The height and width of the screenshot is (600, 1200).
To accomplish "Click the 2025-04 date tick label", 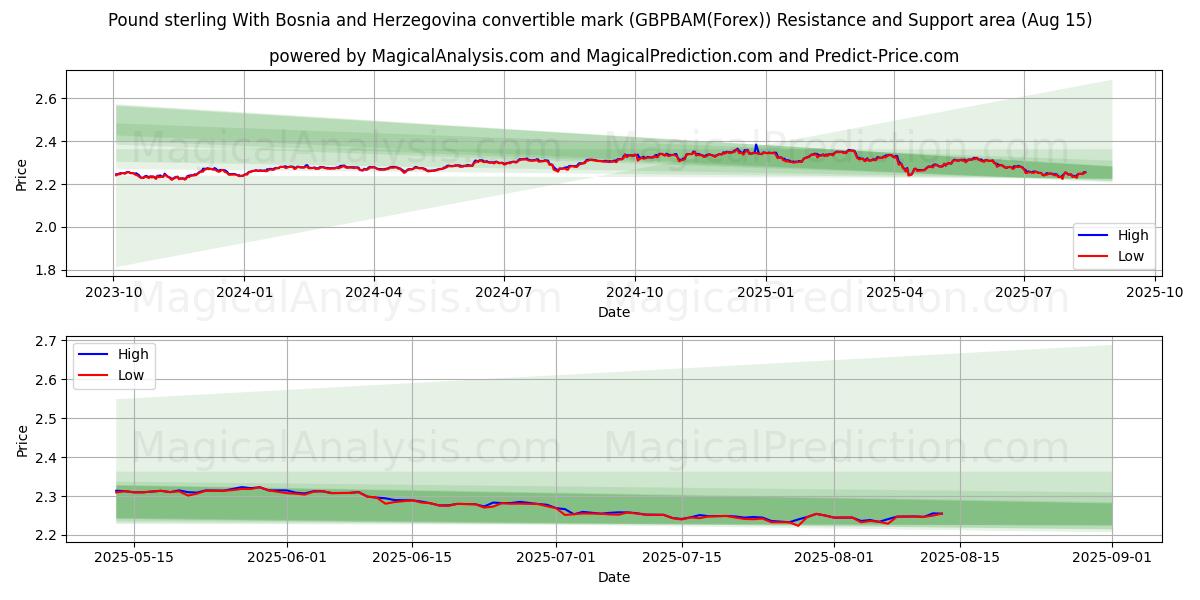I will (893, 292).
